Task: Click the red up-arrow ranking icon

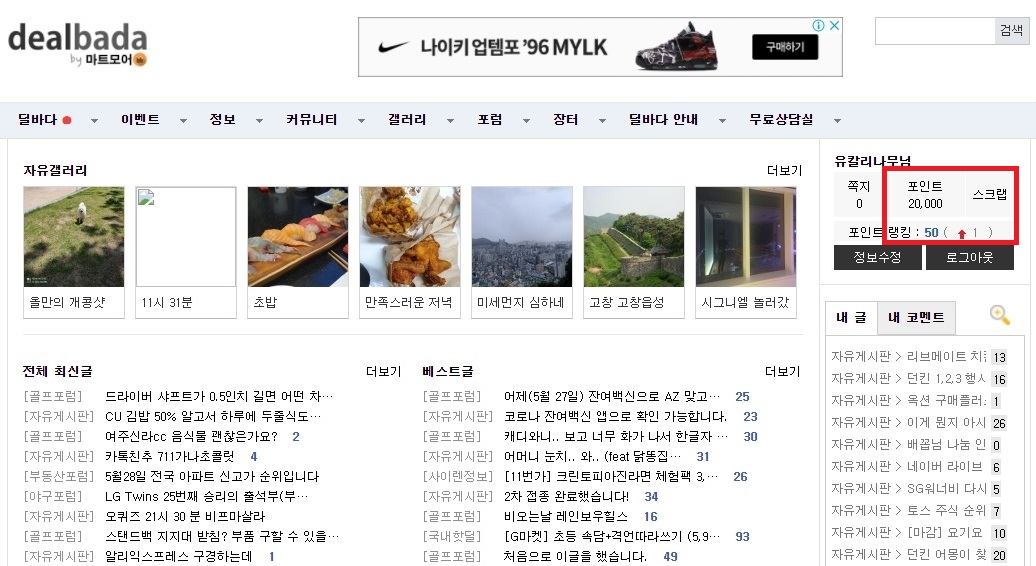Action: tap(961, 233)
